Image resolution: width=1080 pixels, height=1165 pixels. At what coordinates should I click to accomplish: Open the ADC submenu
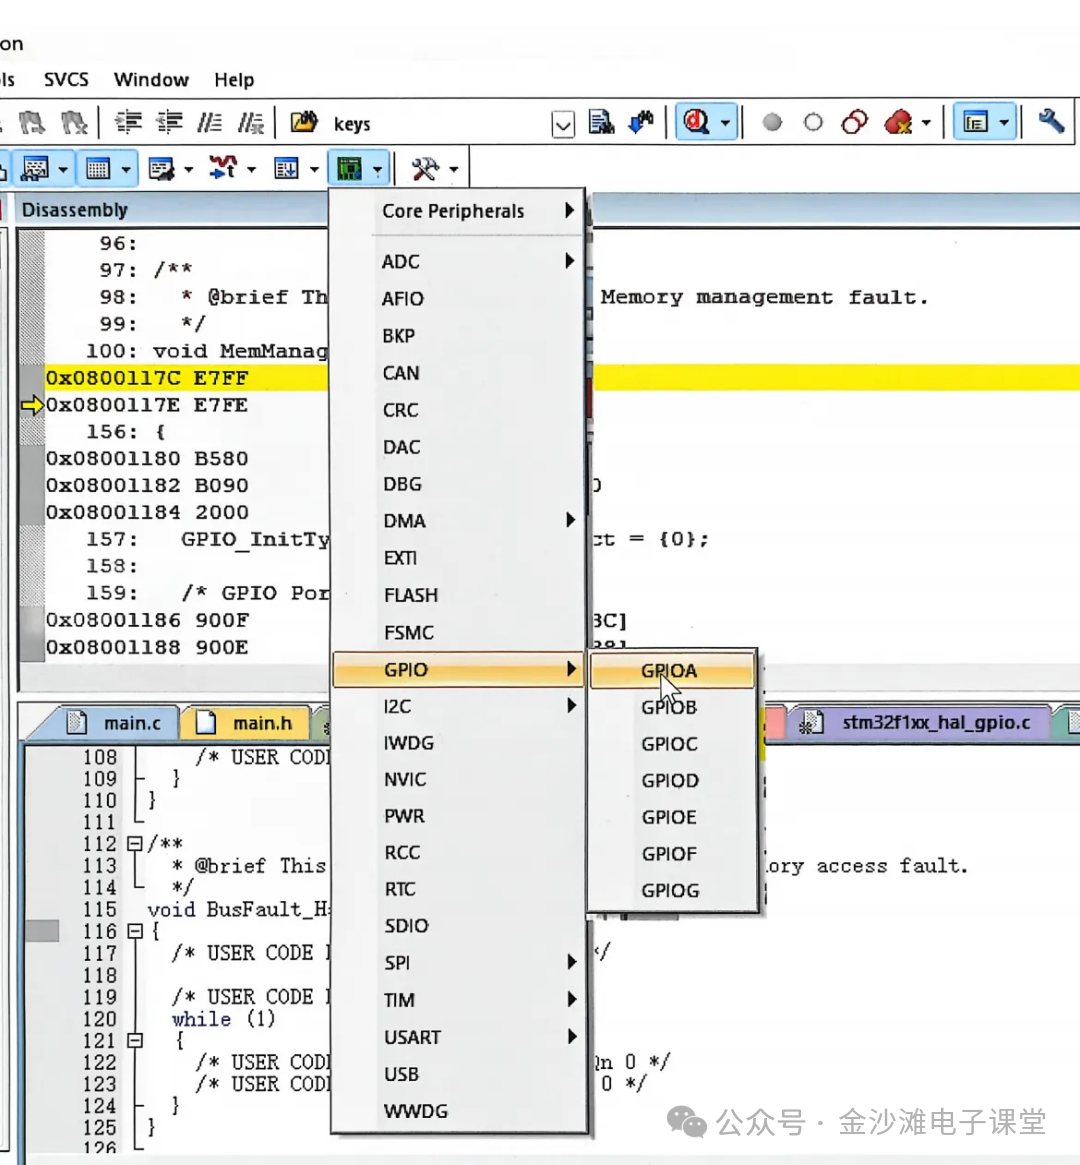coord(458,262)
